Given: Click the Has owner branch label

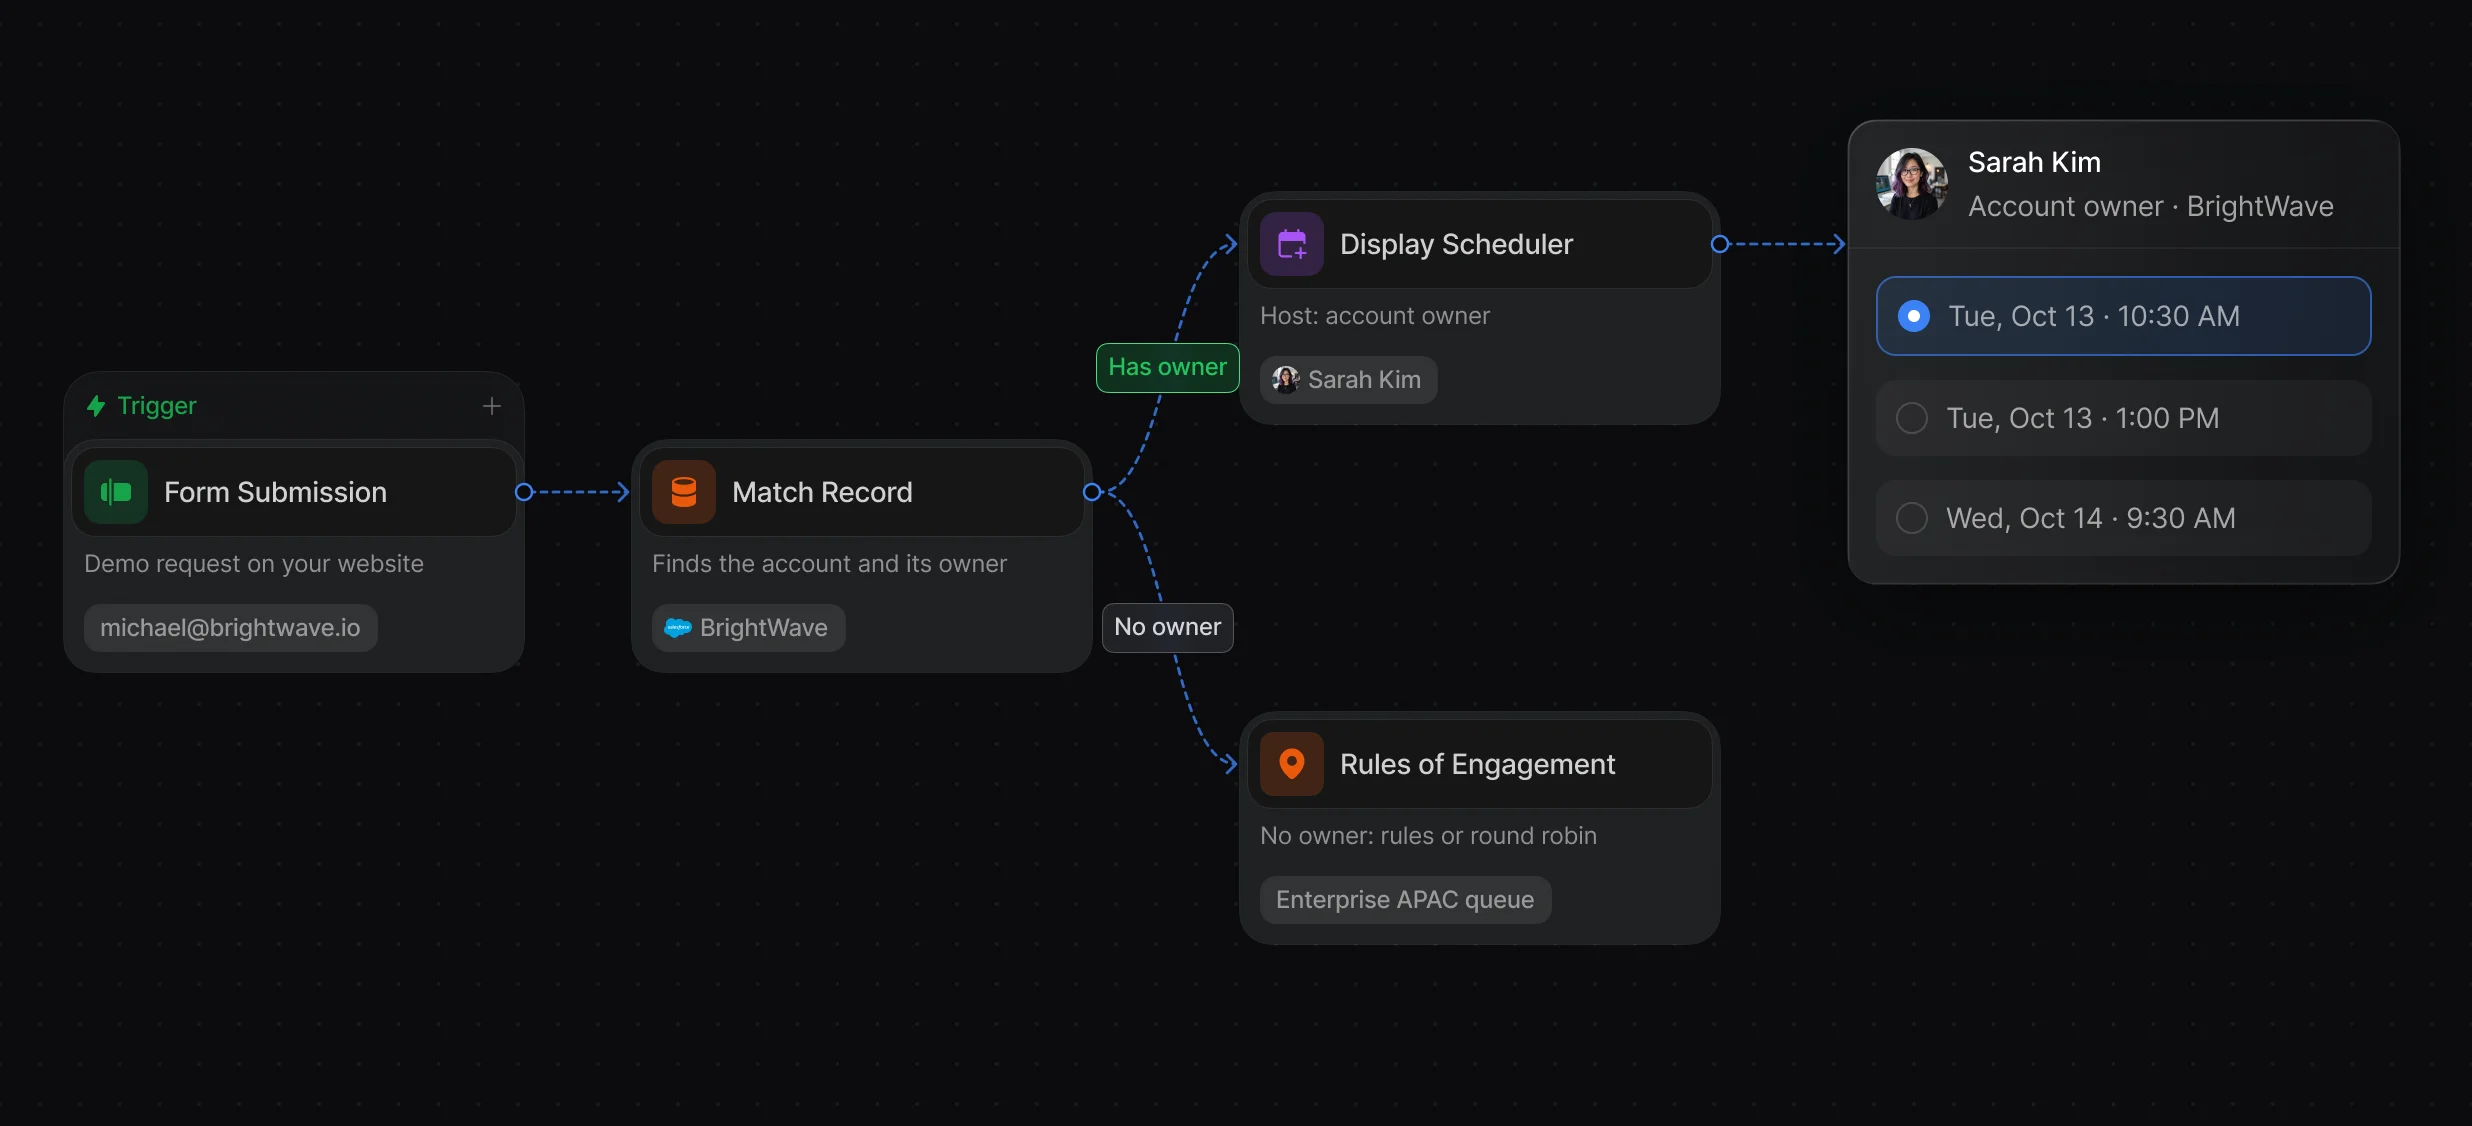Looking at the screenshot, I should click(x=1168, y=368).
